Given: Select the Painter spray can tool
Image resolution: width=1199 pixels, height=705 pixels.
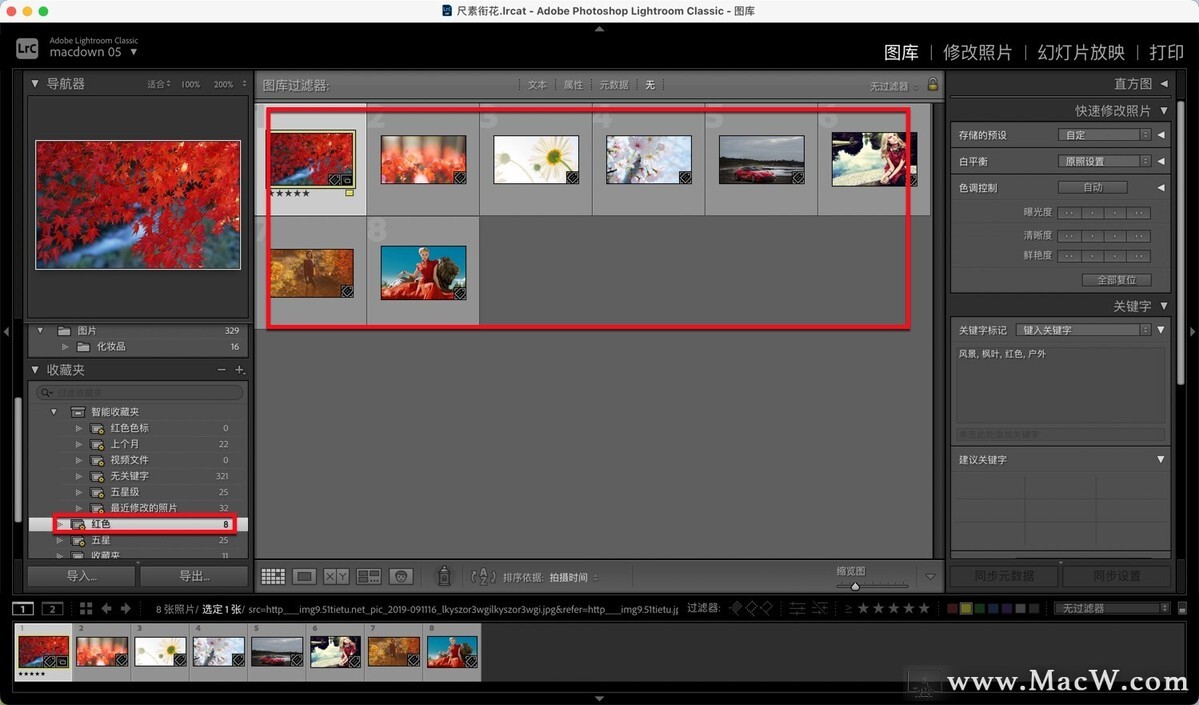Looking at the screenshot, I should (x=444, y=576).
